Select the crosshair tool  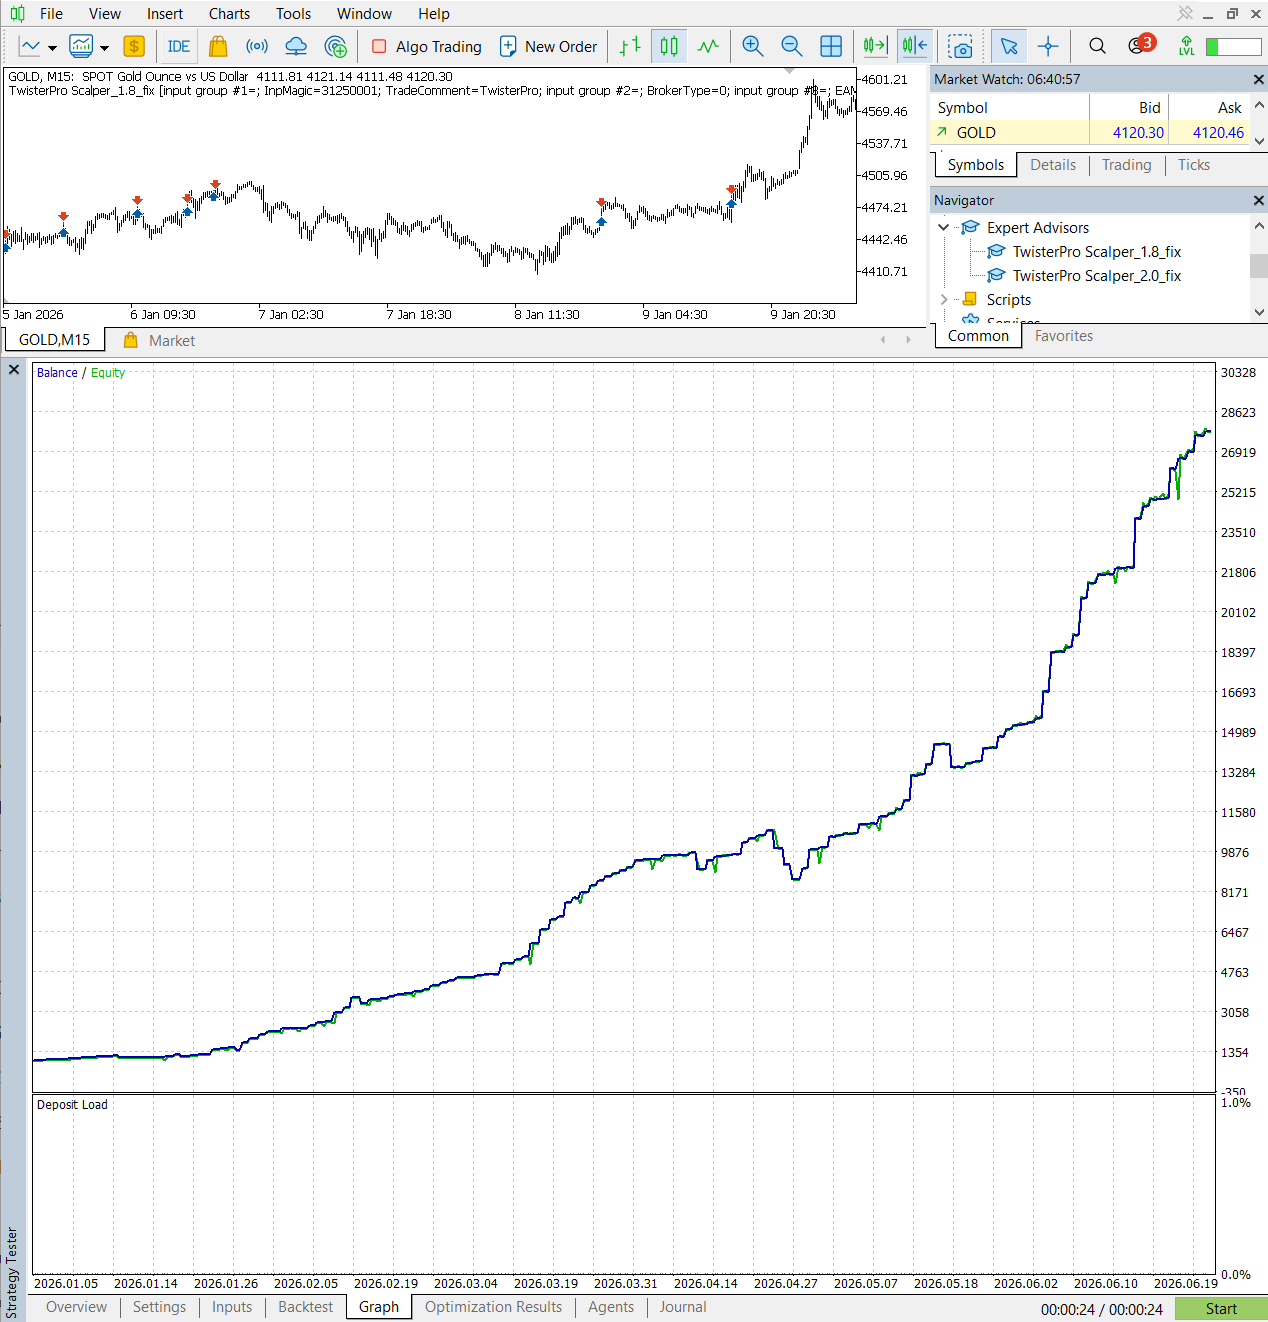pyautogui.click(x=1048, y=46)
